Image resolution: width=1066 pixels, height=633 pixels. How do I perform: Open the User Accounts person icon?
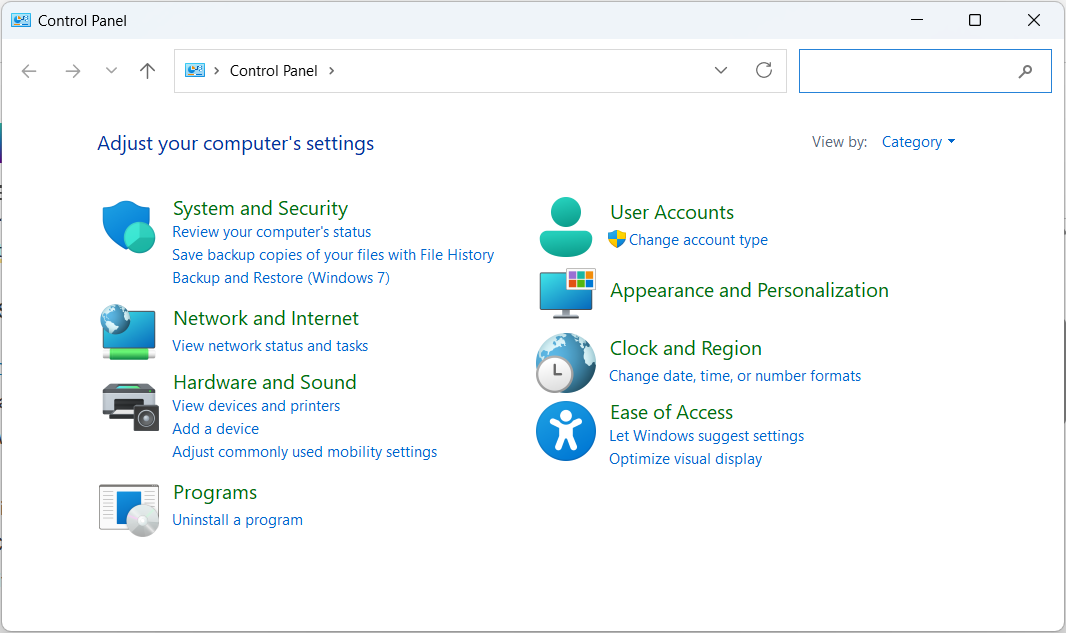tap(566, 227)
